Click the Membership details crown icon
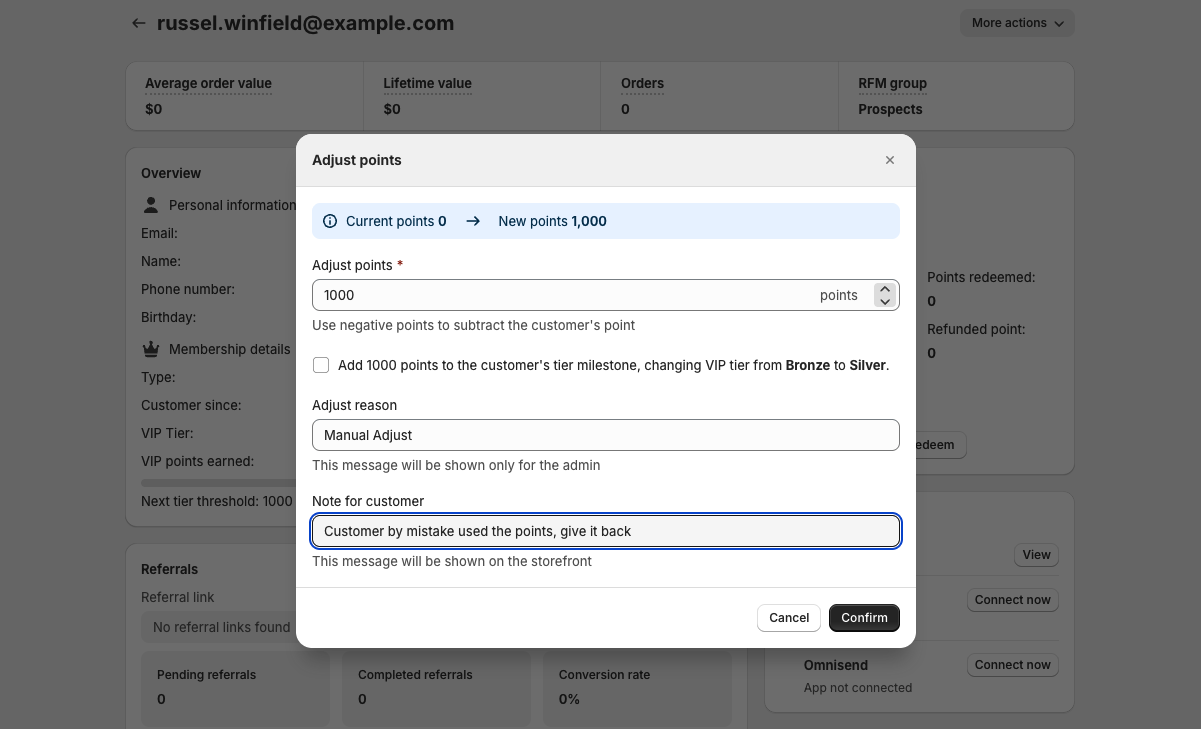Screen dimensions: 1201x729 pos(151,349)
